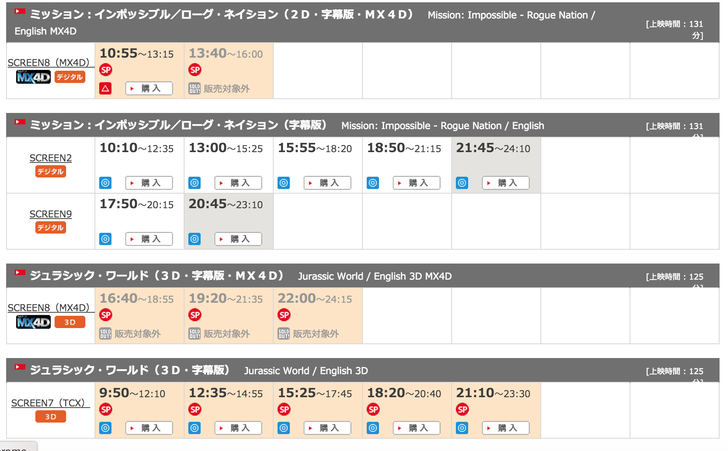Screen dimensions: 728x451
Task: Buy tickets for 18:20 Jurassic World 3D
Action: (x=416, y=428)
